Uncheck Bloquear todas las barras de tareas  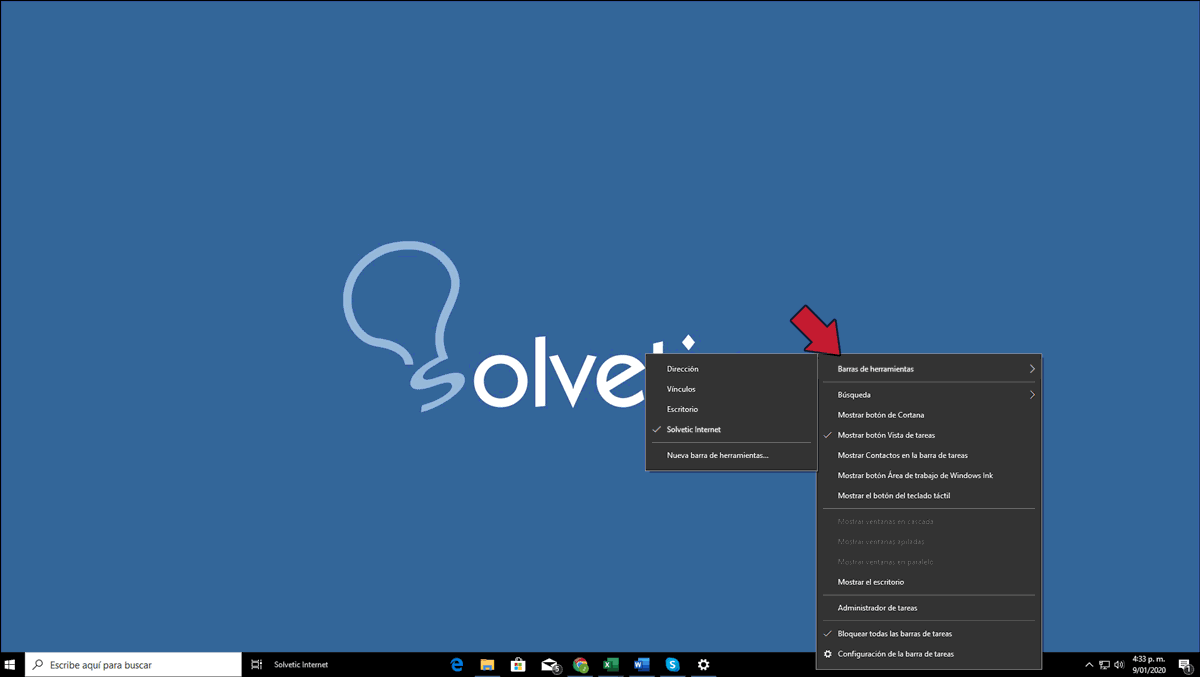[929, 634]
